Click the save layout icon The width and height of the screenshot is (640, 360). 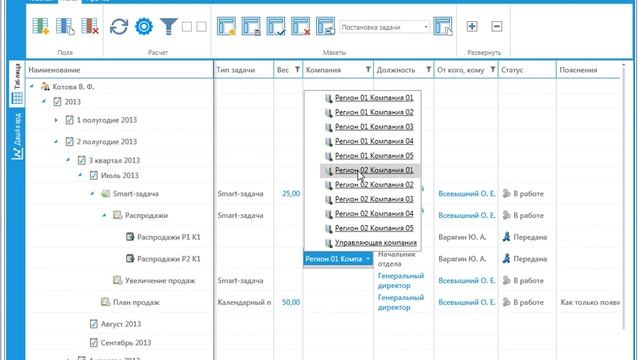(251, 27)
